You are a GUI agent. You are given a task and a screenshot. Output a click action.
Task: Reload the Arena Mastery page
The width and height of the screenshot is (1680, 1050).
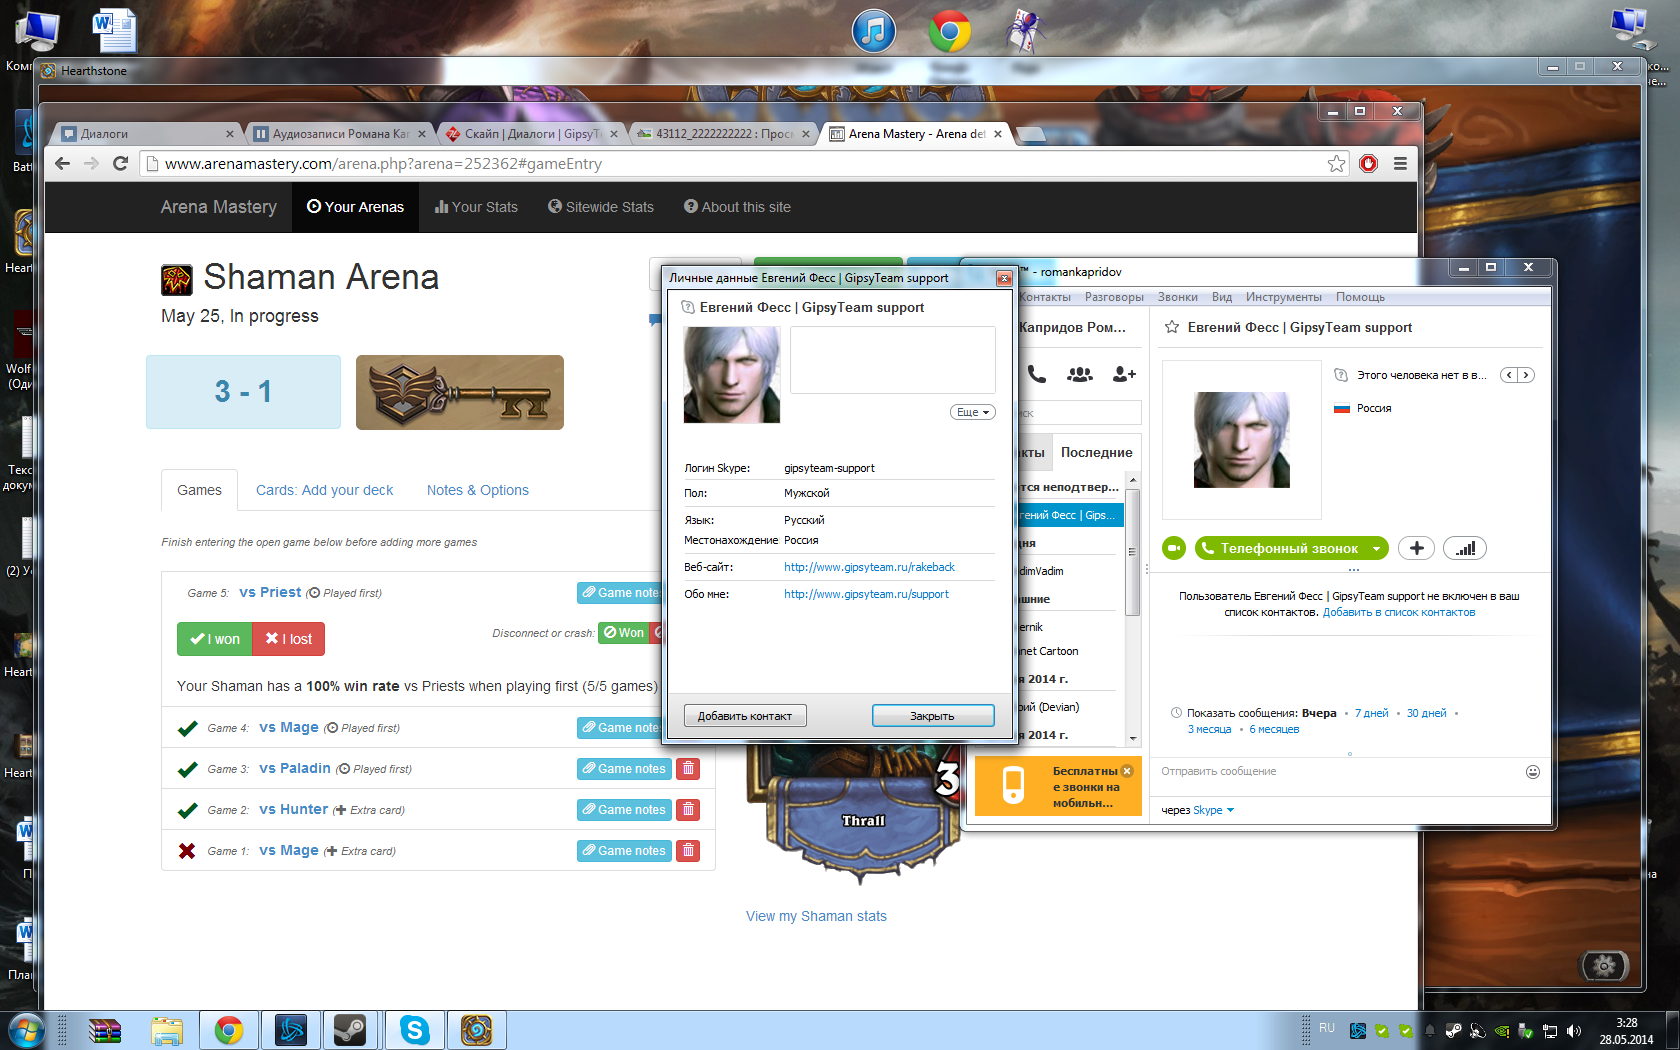tap(120, 163)
